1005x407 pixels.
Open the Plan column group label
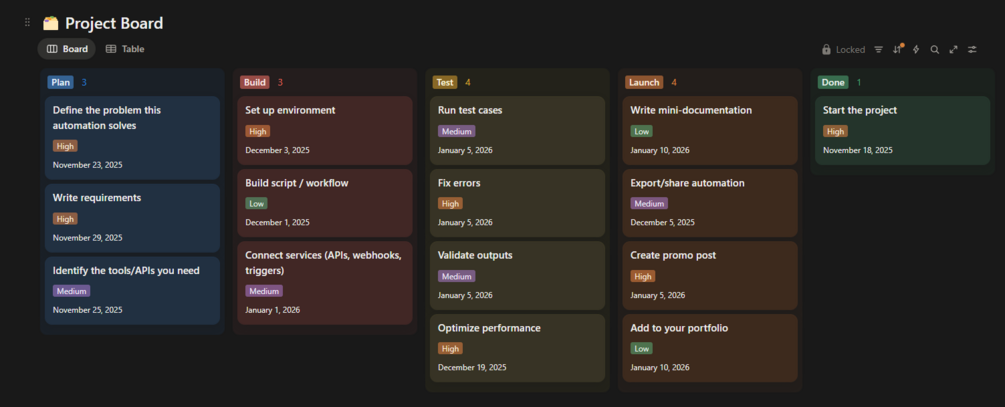point(60,82)
